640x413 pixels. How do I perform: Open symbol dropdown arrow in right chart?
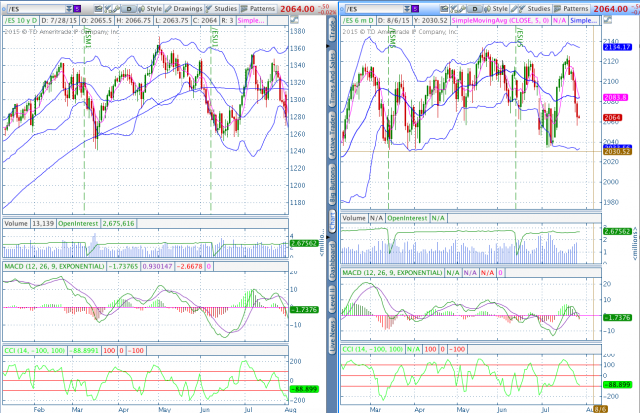407,9
